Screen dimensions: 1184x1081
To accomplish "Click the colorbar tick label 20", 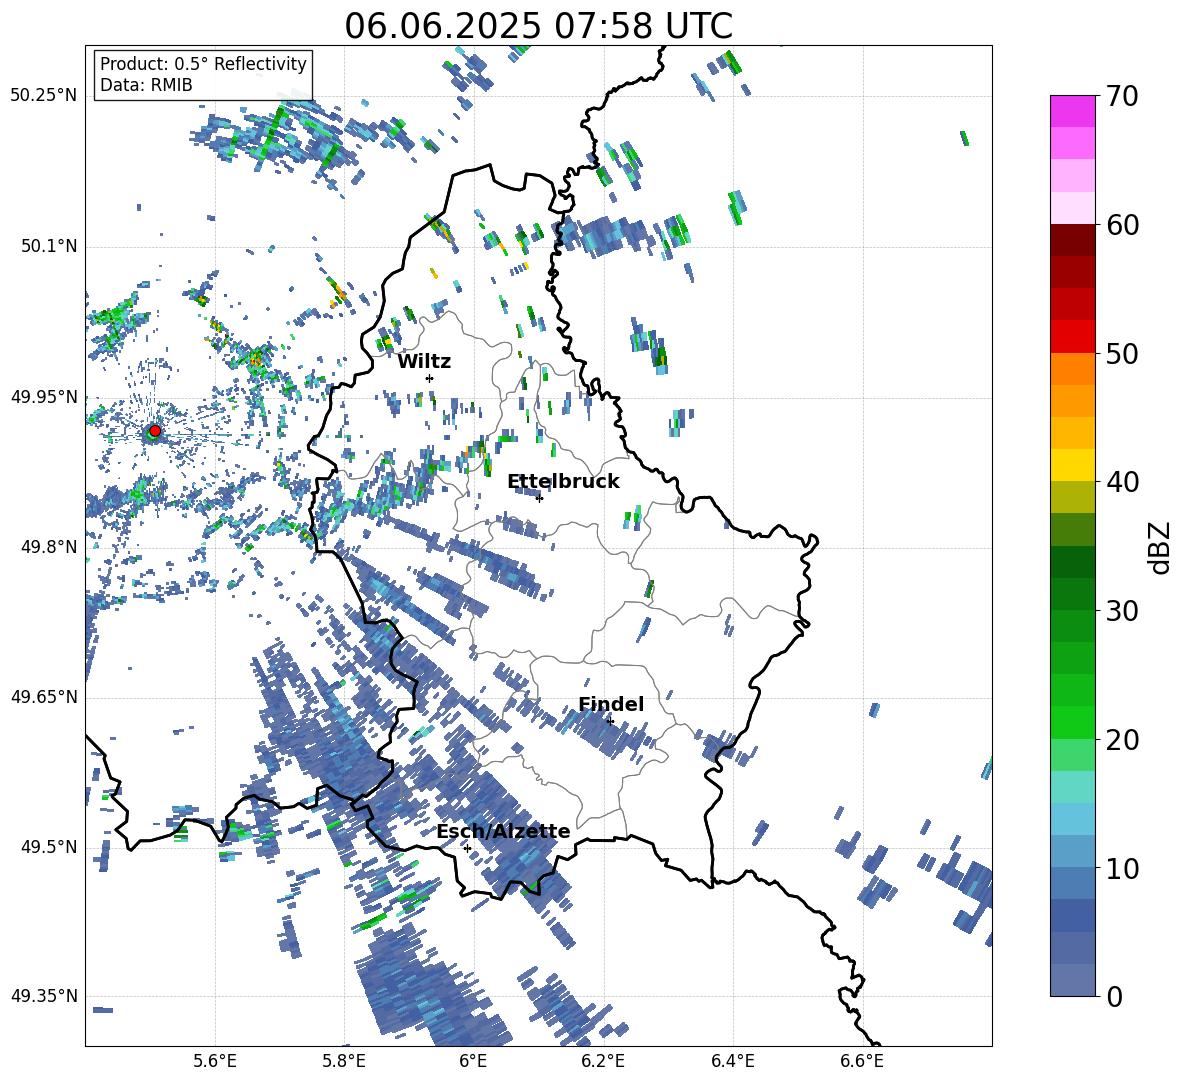I will pos(1122,740).
